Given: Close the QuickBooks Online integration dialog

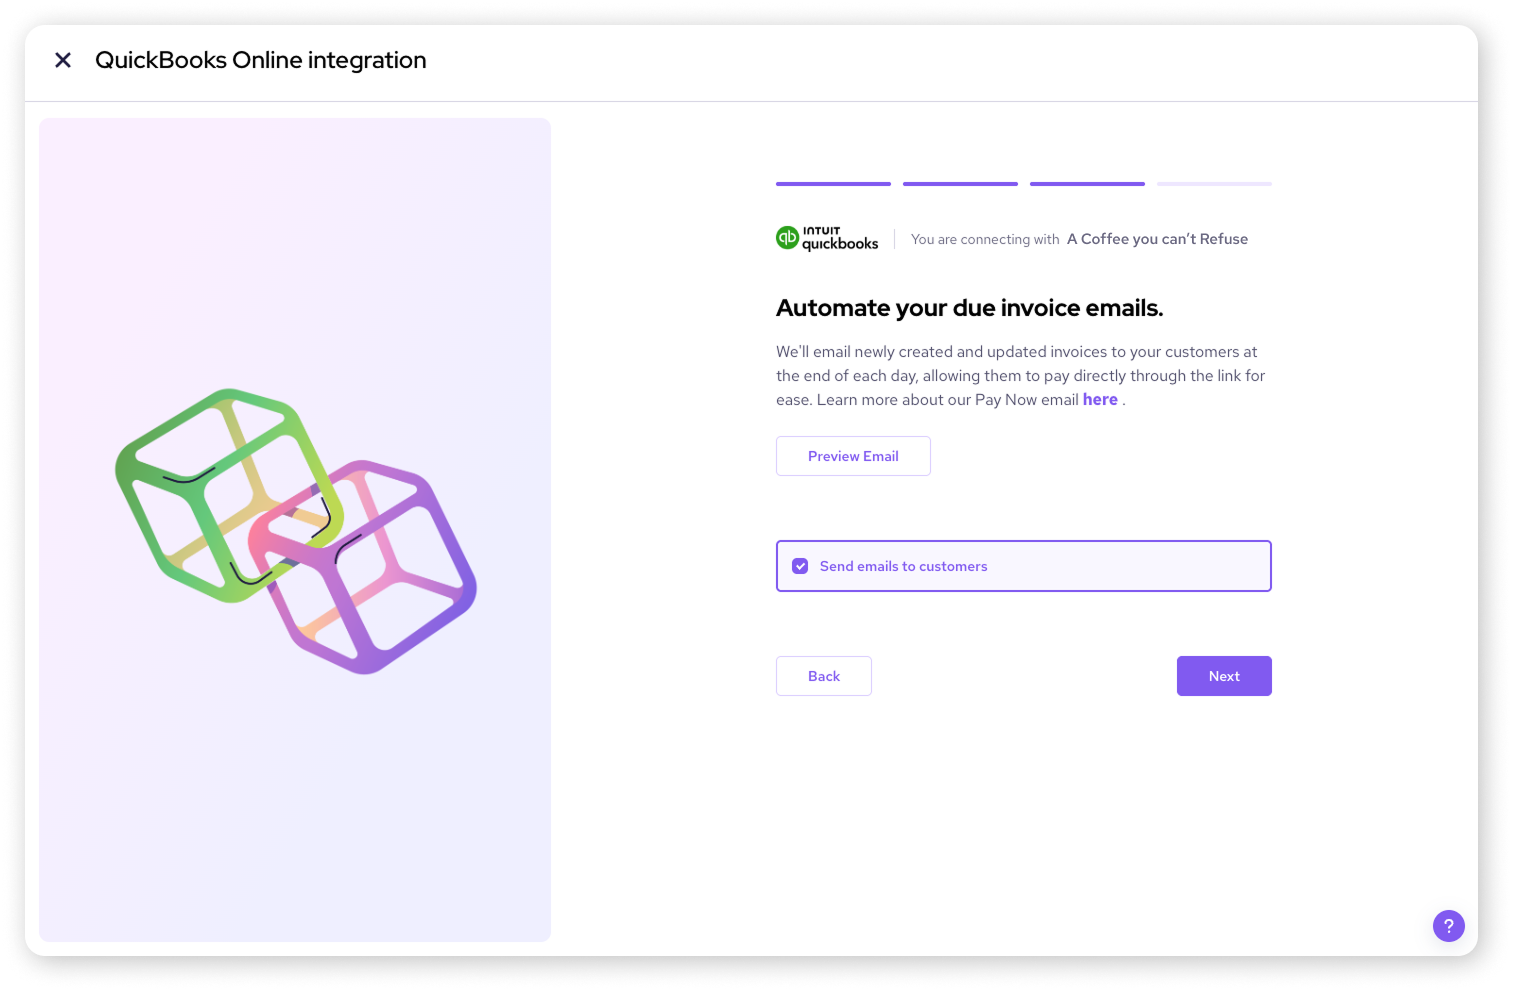Looking at the screenshot, I should click(63, 60).
